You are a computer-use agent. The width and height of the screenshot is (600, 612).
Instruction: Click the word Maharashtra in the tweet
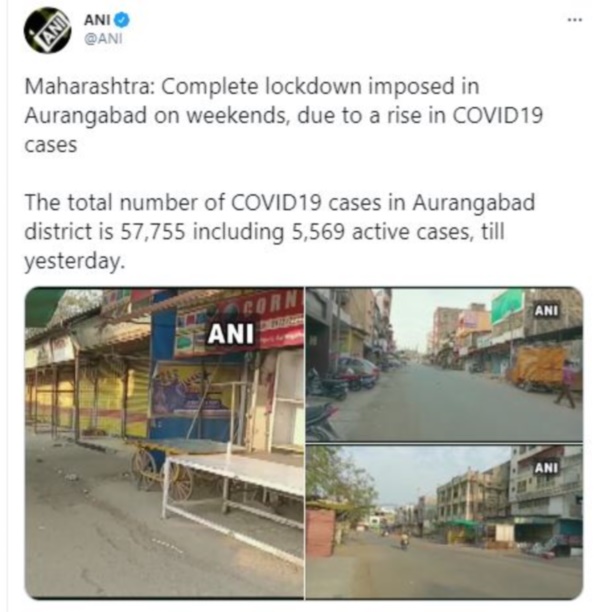point(90,86)
